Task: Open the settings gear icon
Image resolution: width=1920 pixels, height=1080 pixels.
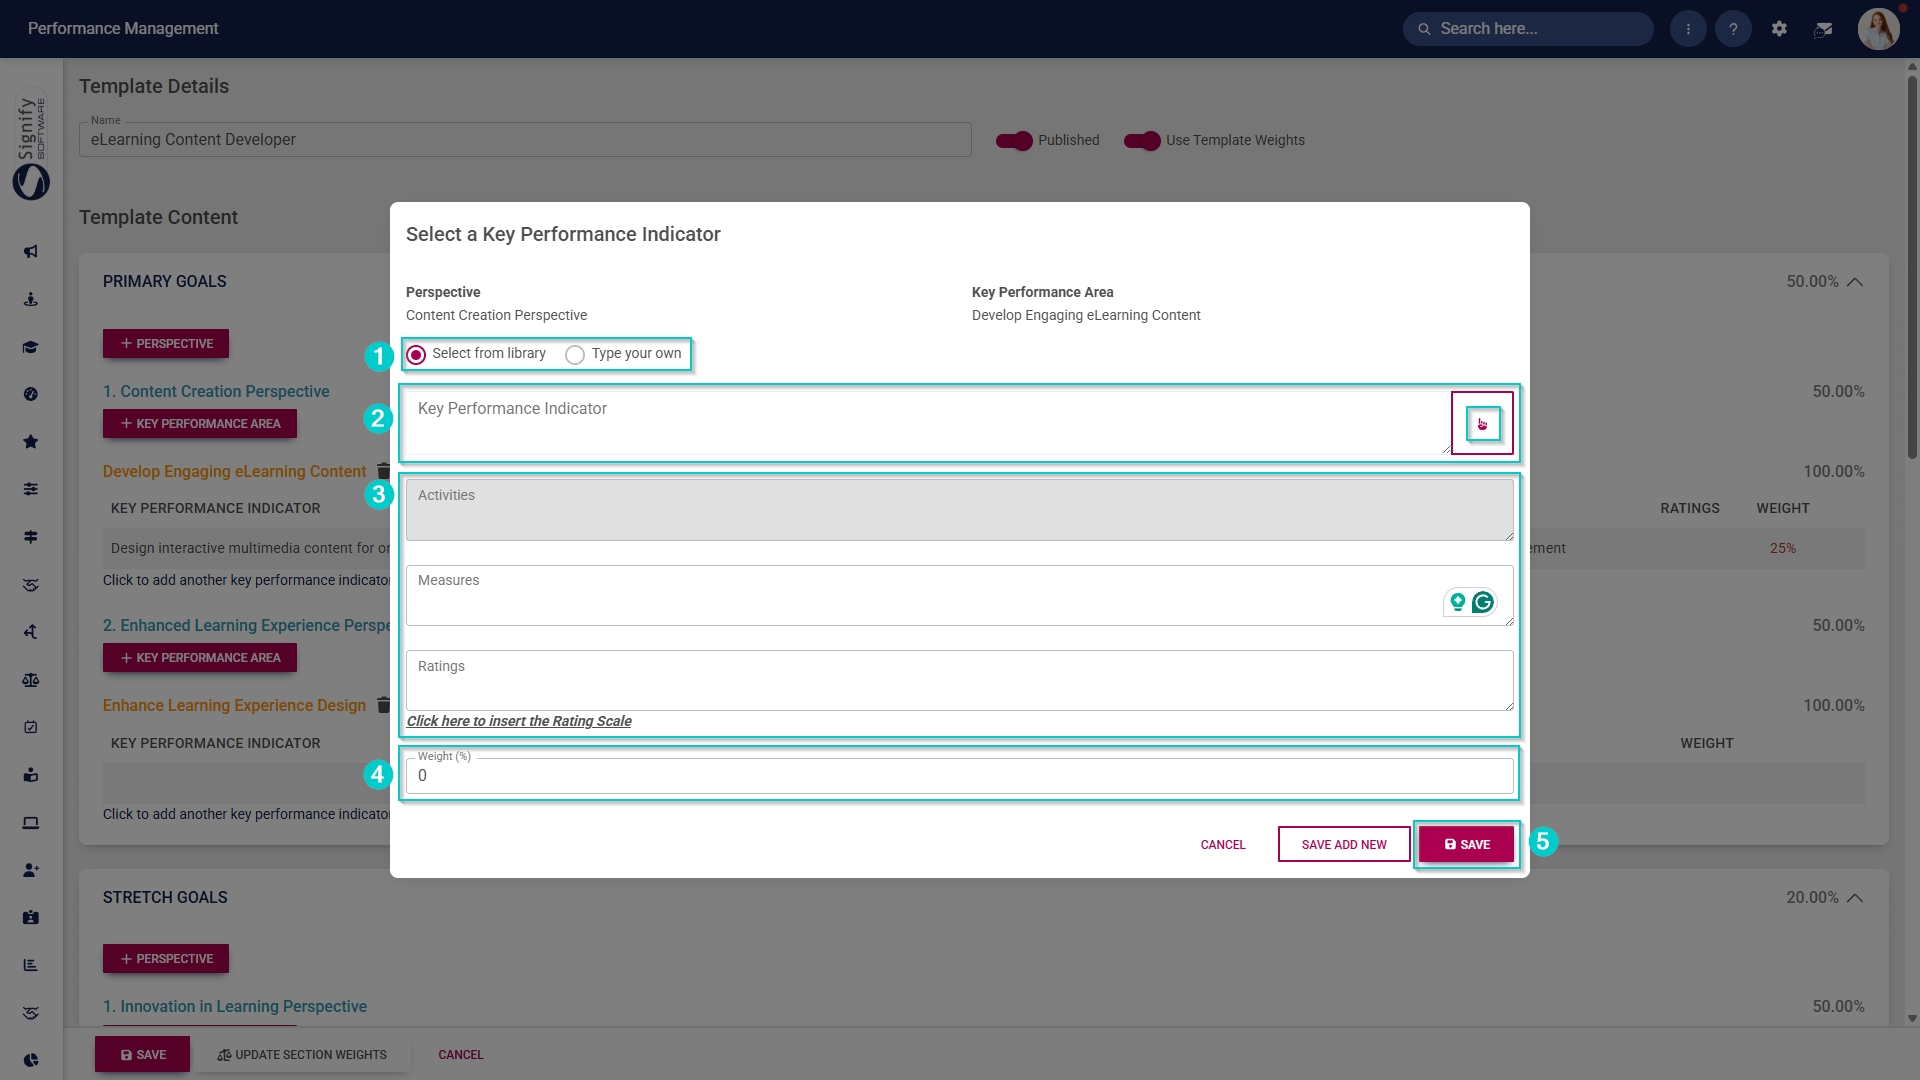Action: [x=1779, y=29]
